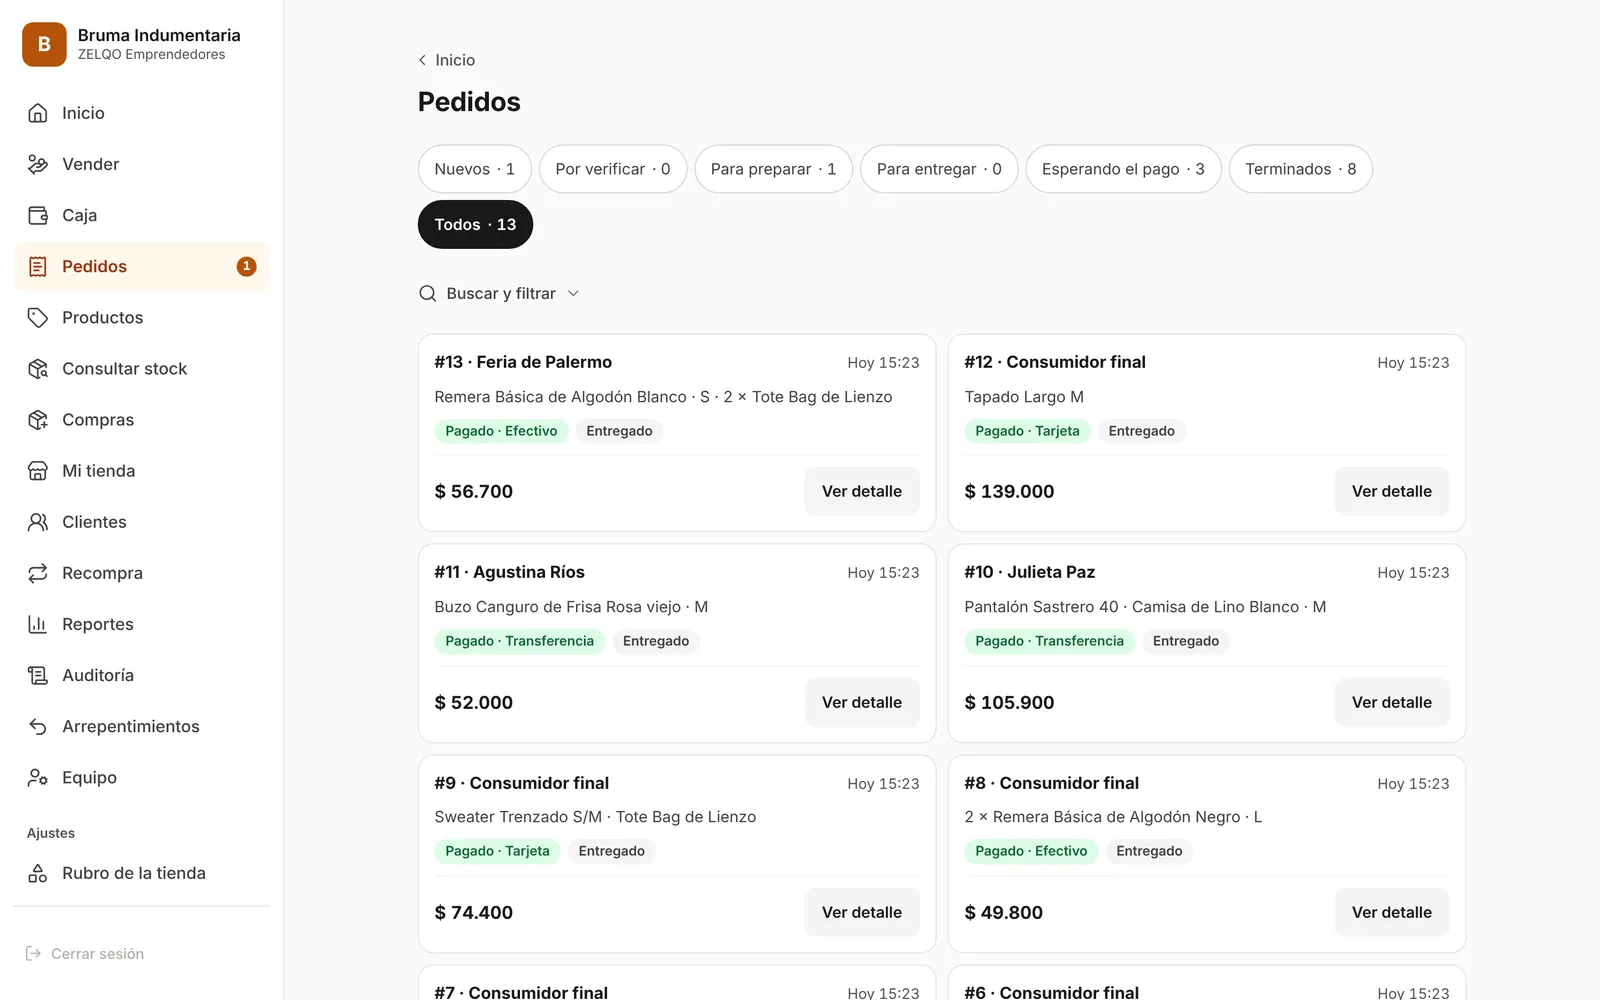
Task: Select the Para preparar · 1 tab
Action: click(773, 169)
